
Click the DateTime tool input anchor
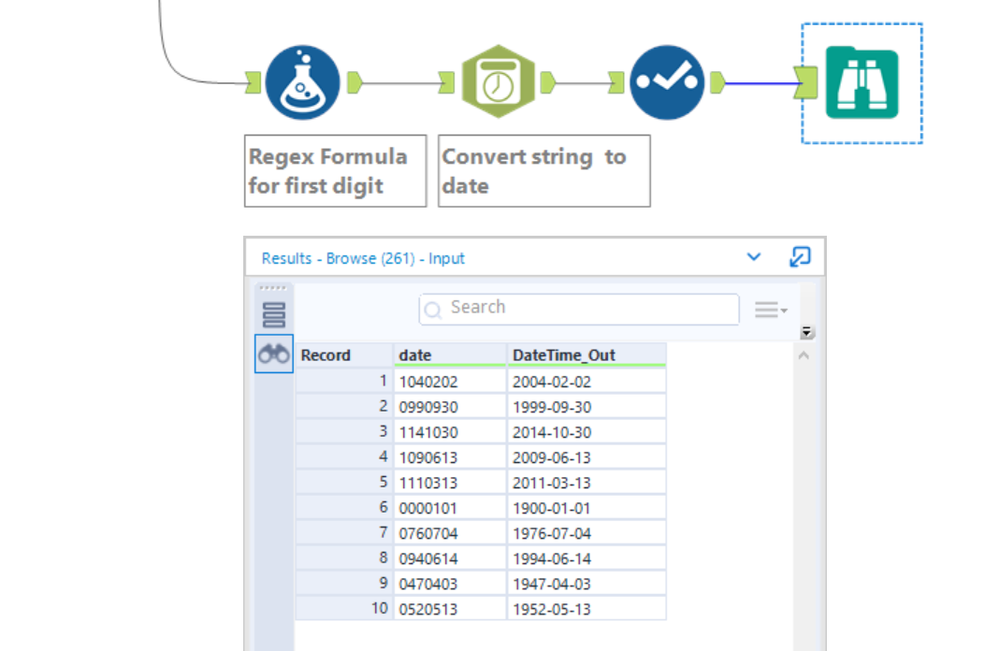[x=447, y=82]
